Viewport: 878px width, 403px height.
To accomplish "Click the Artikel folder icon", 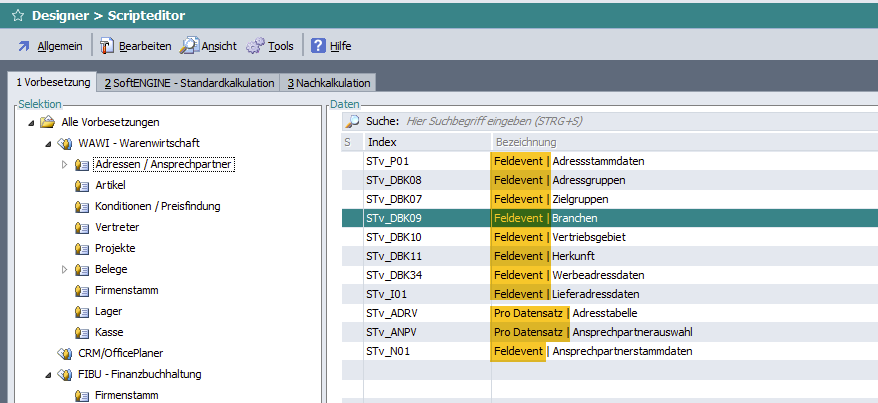I will pos(82,185).
